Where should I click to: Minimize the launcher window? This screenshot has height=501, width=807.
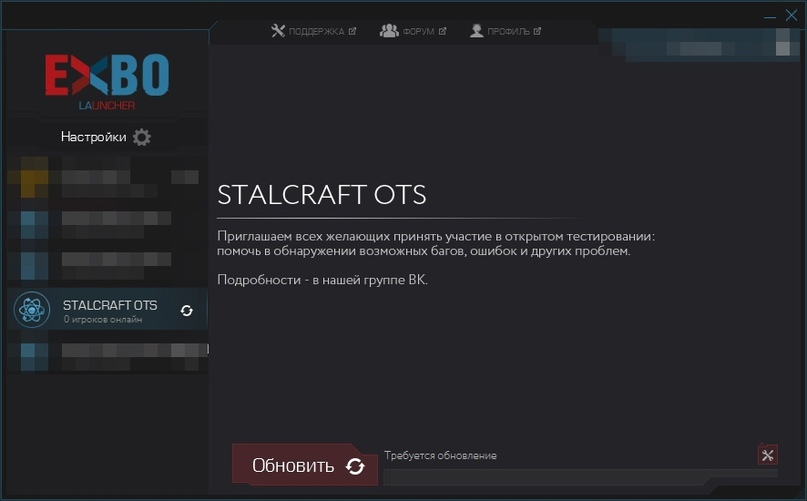pos(769,16)
